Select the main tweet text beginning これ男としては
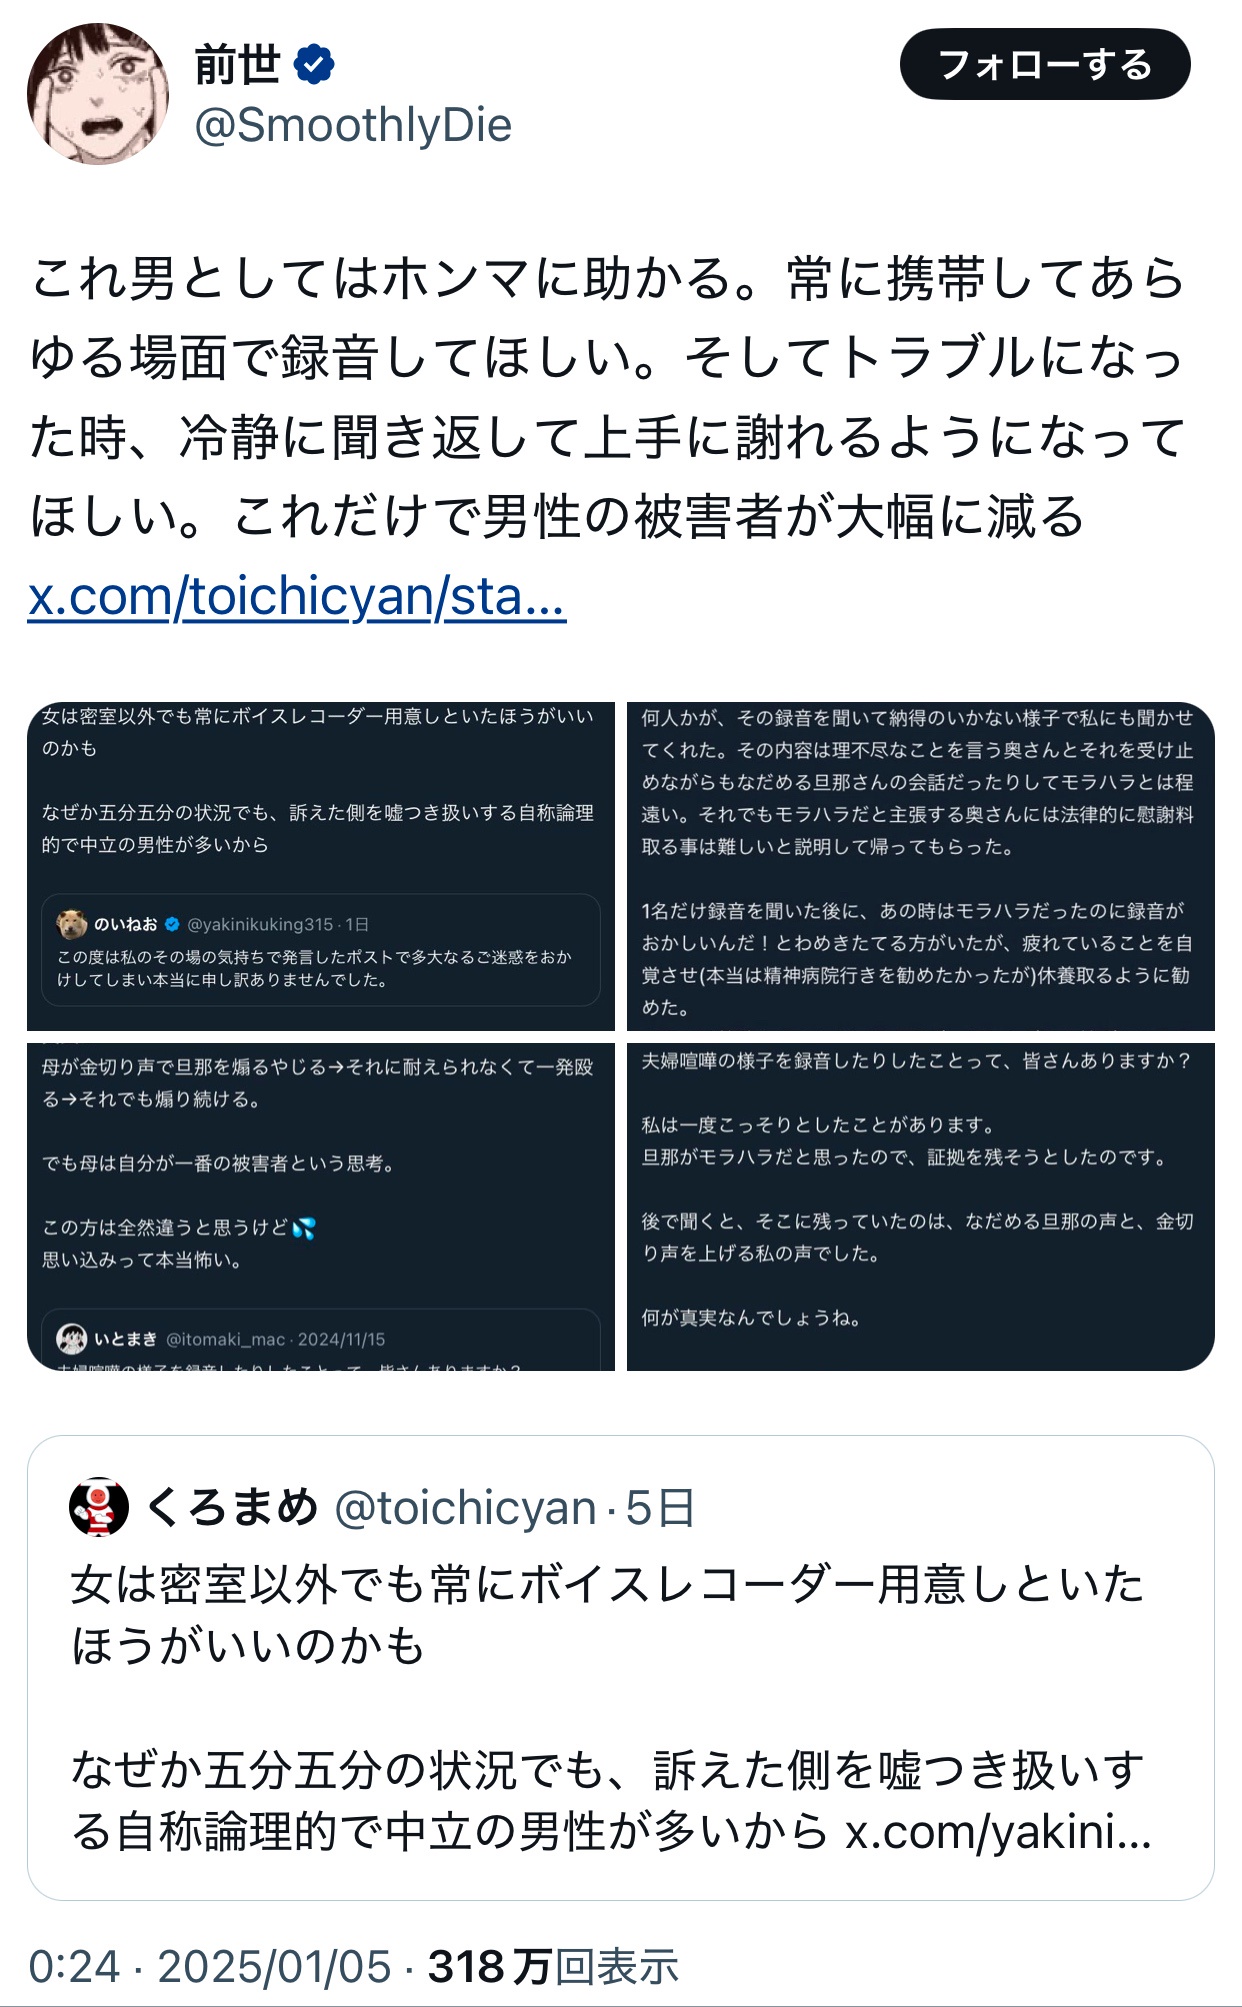This screenshot has height=2007, width=1242. (x=607, y=397)
